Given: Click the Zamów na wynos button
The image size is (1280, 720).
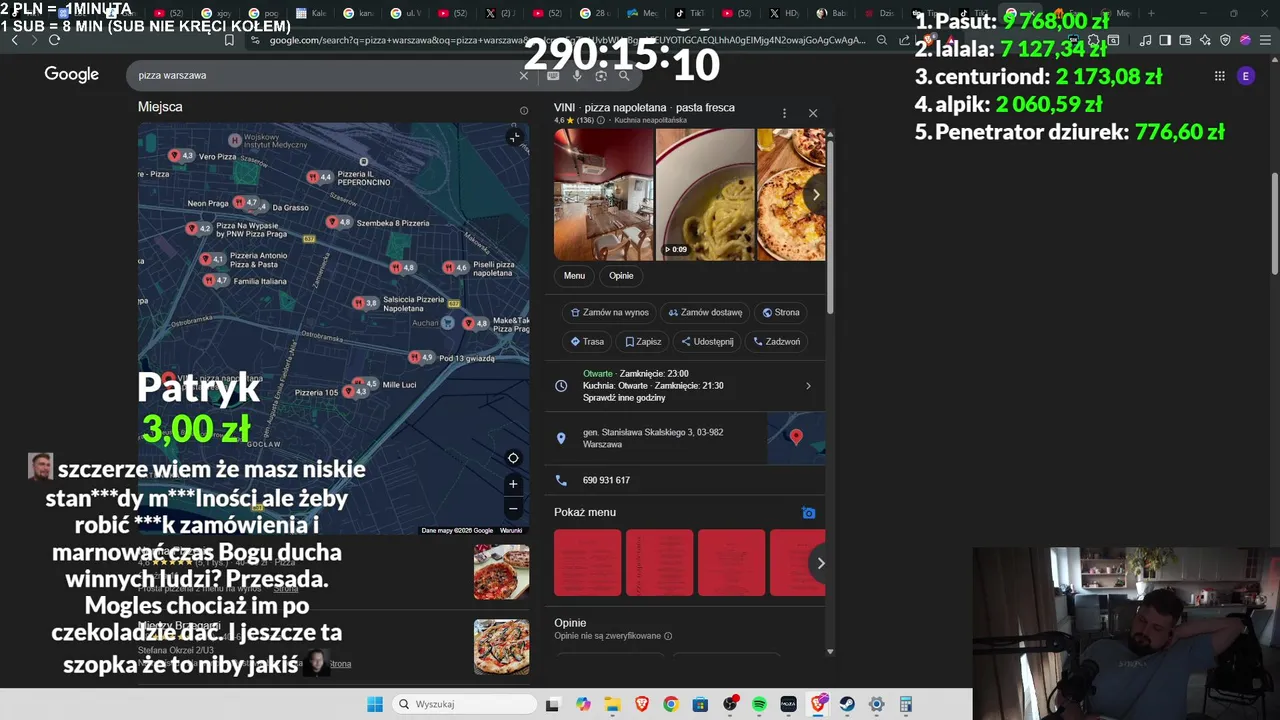Looking at the screenshot, I should coord(609,312).
